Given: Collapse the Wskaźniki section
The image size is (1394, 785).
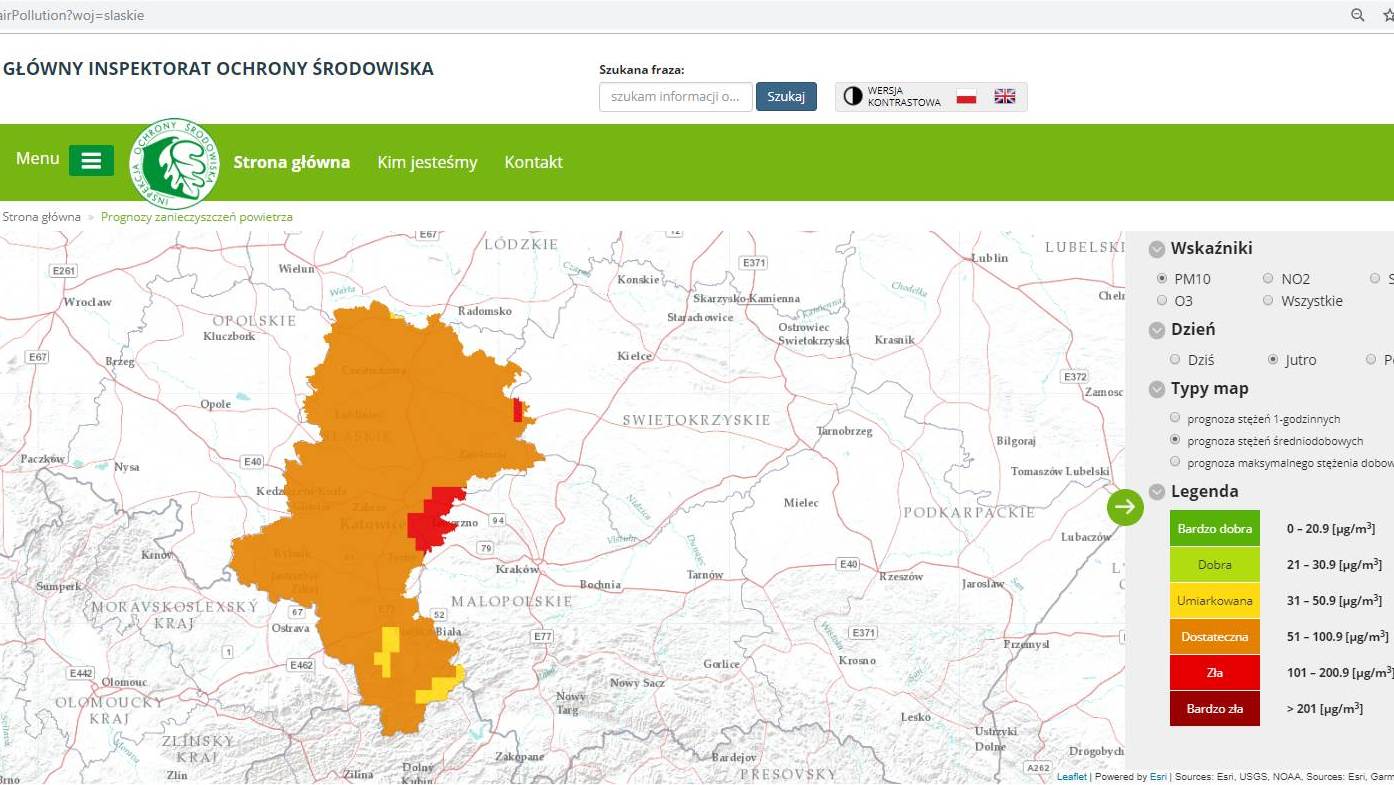Looking at the screenshot, I should [1157, 249].
